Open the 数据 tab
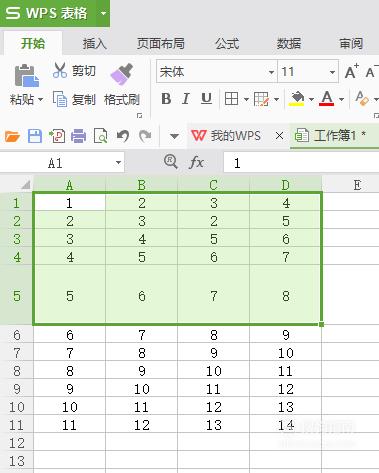 289,43
